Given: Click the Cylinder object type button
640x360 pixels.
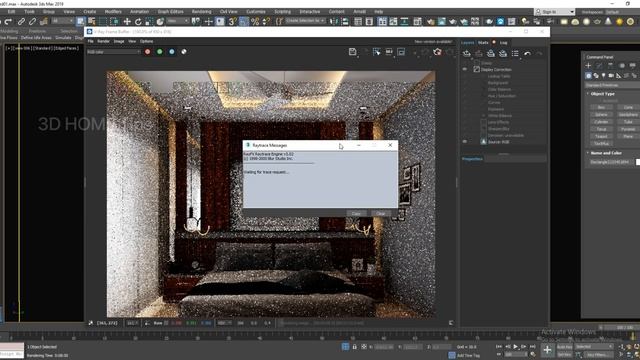Looking at the screenshot, I should click(601, 122).
